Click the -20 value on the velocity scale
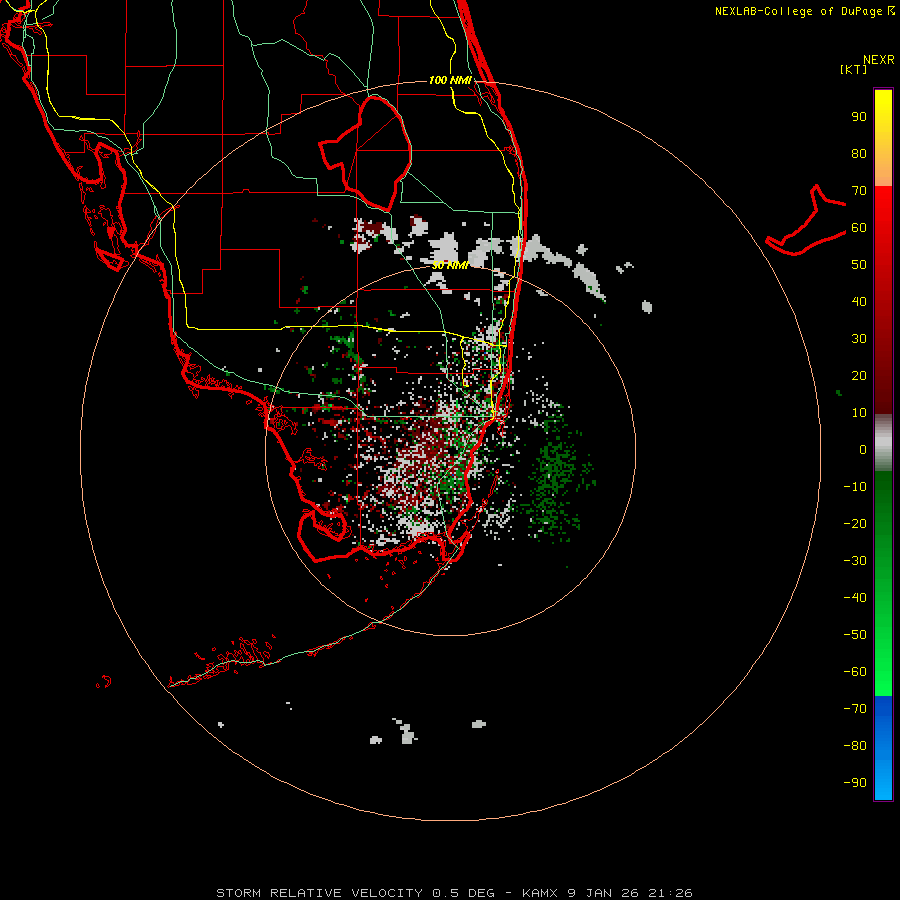Screen dimensions: 900x900 point(855,523)
